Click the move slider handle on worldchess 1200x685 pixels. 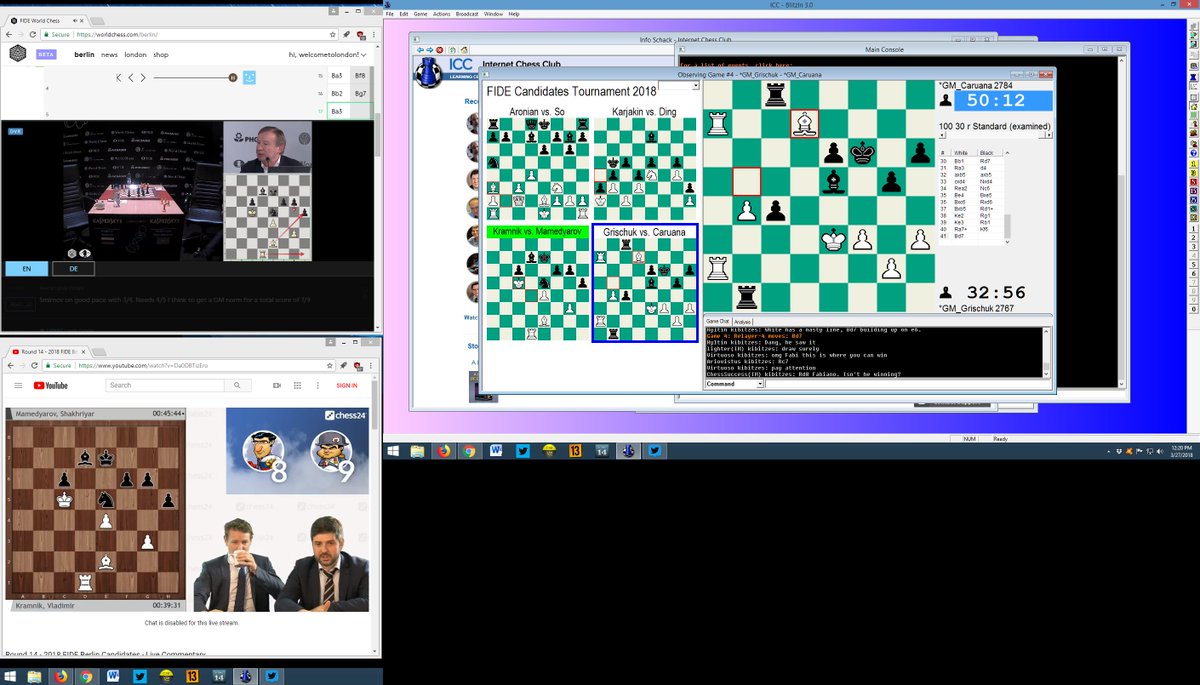(233, 77)
